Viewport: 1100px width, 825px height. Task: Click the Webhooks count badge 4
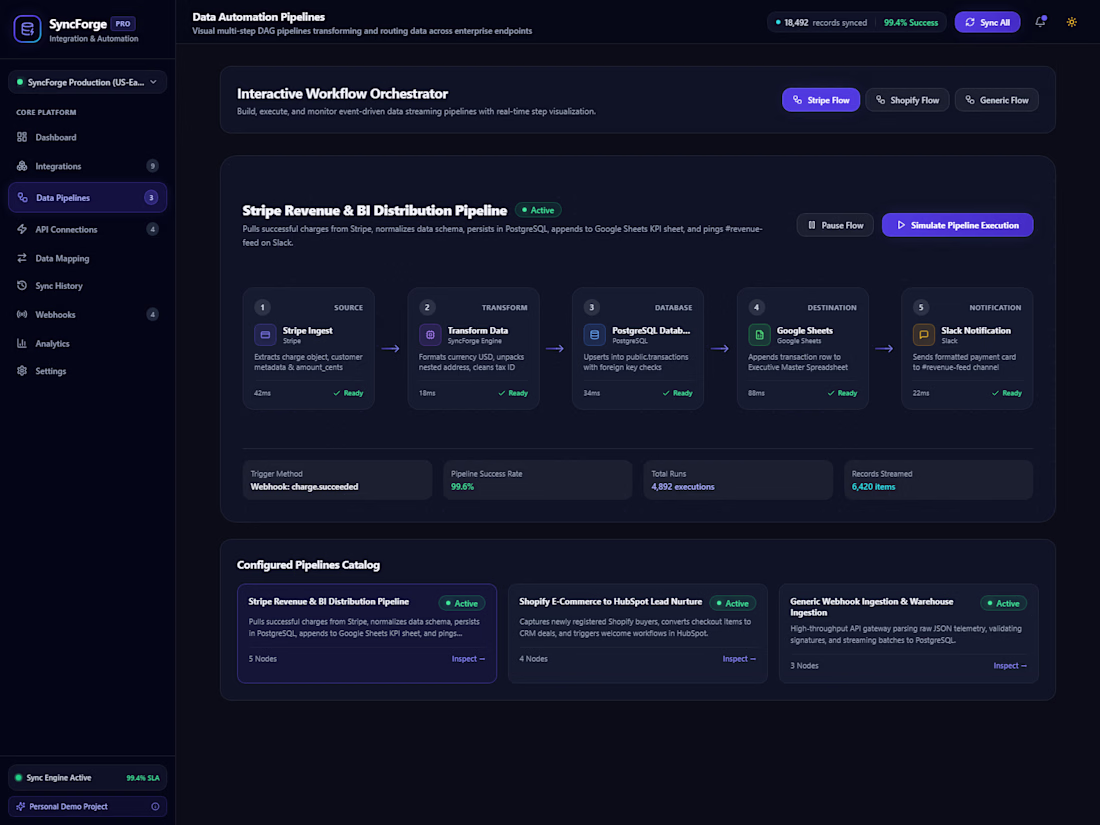(152, 314)
